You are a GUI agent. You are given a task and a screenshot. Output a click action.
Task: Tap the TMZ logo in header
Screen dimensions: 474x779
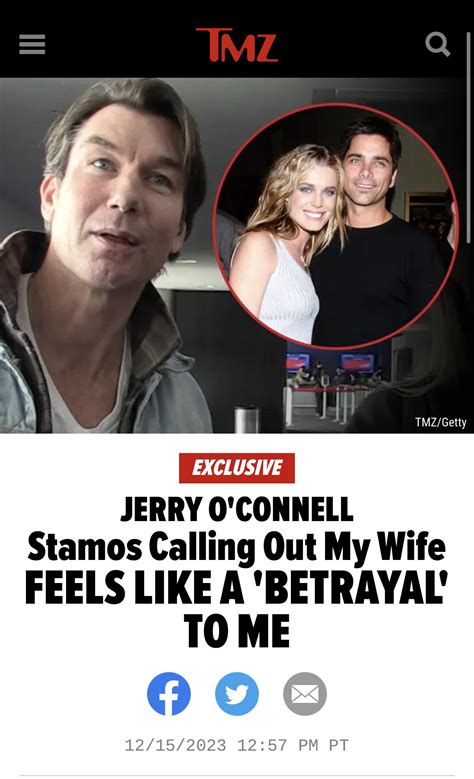pyautogui.click(x=237, y=45)
